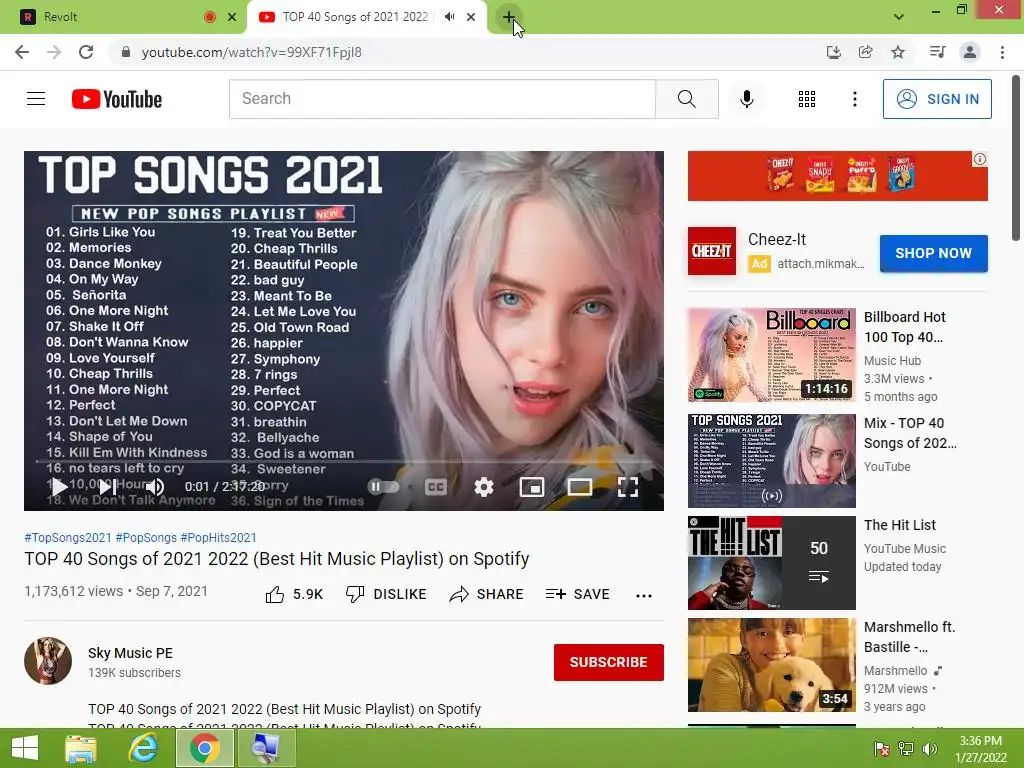
Task: Click the search magnifier button
Action: point(687,99)
